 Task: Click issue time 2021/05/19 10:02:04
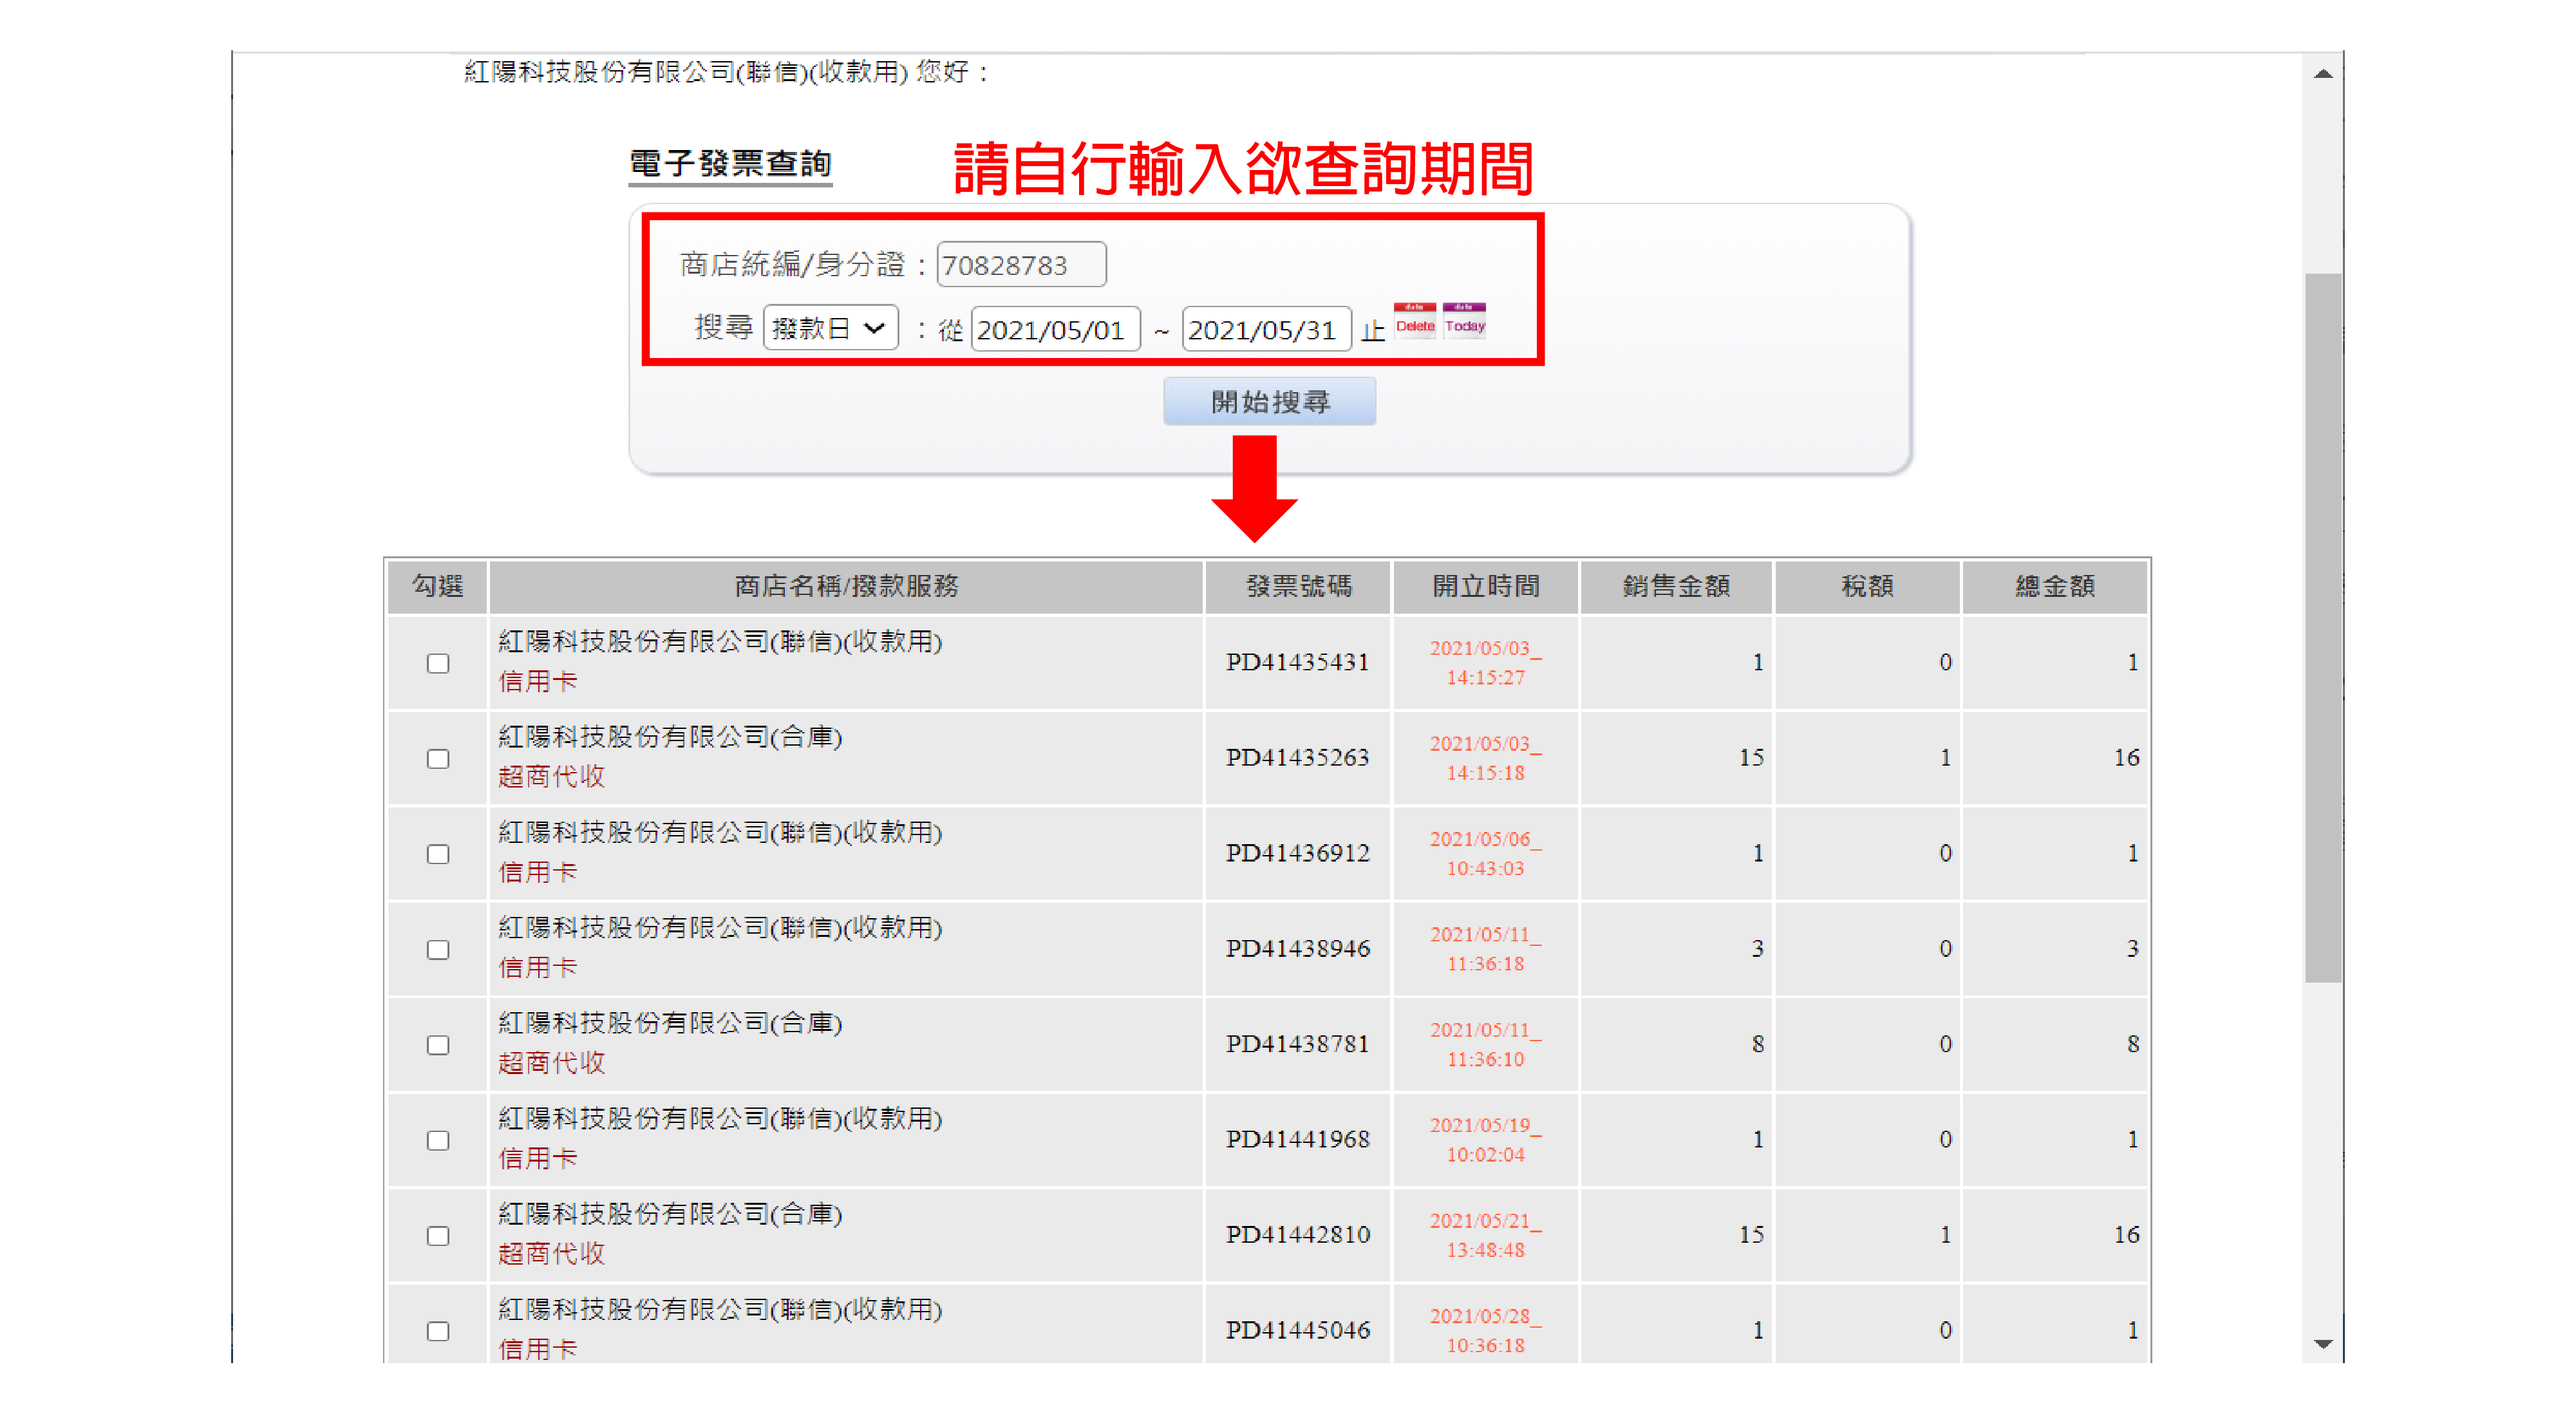[x=1485, y=1140]
